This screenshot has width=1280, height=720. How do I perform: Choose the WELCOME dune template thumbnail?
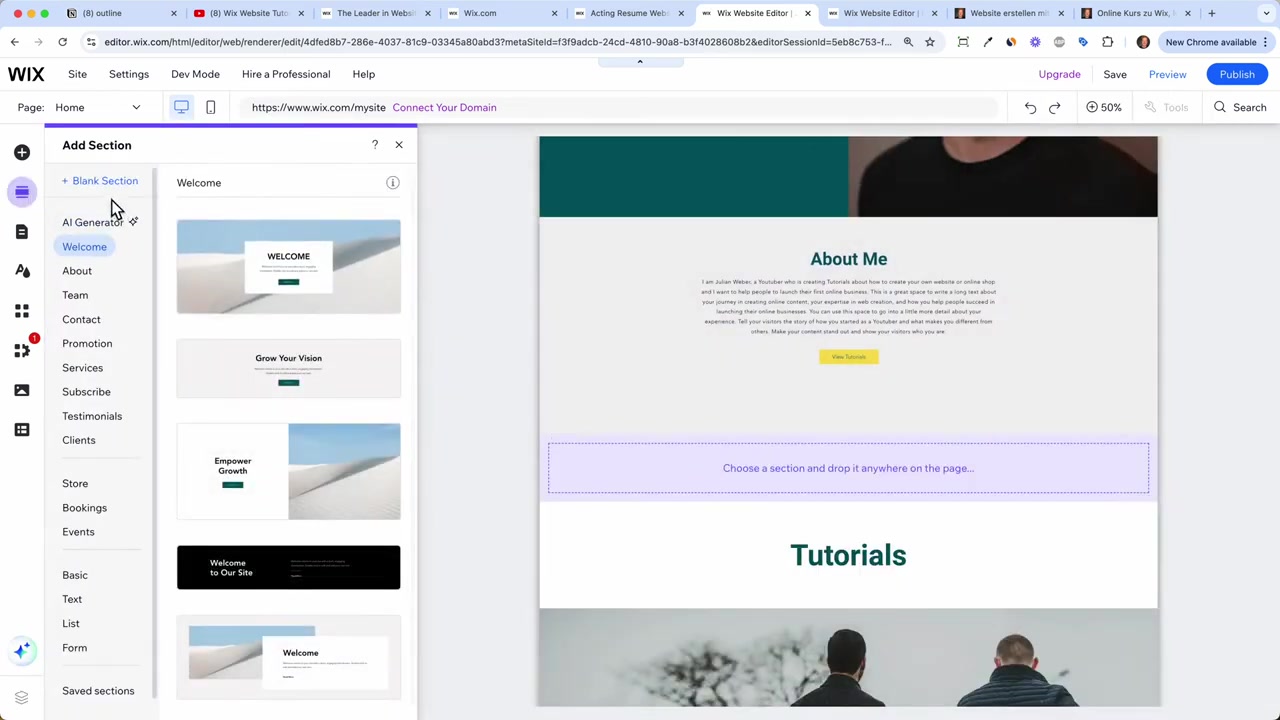[288, 267]
